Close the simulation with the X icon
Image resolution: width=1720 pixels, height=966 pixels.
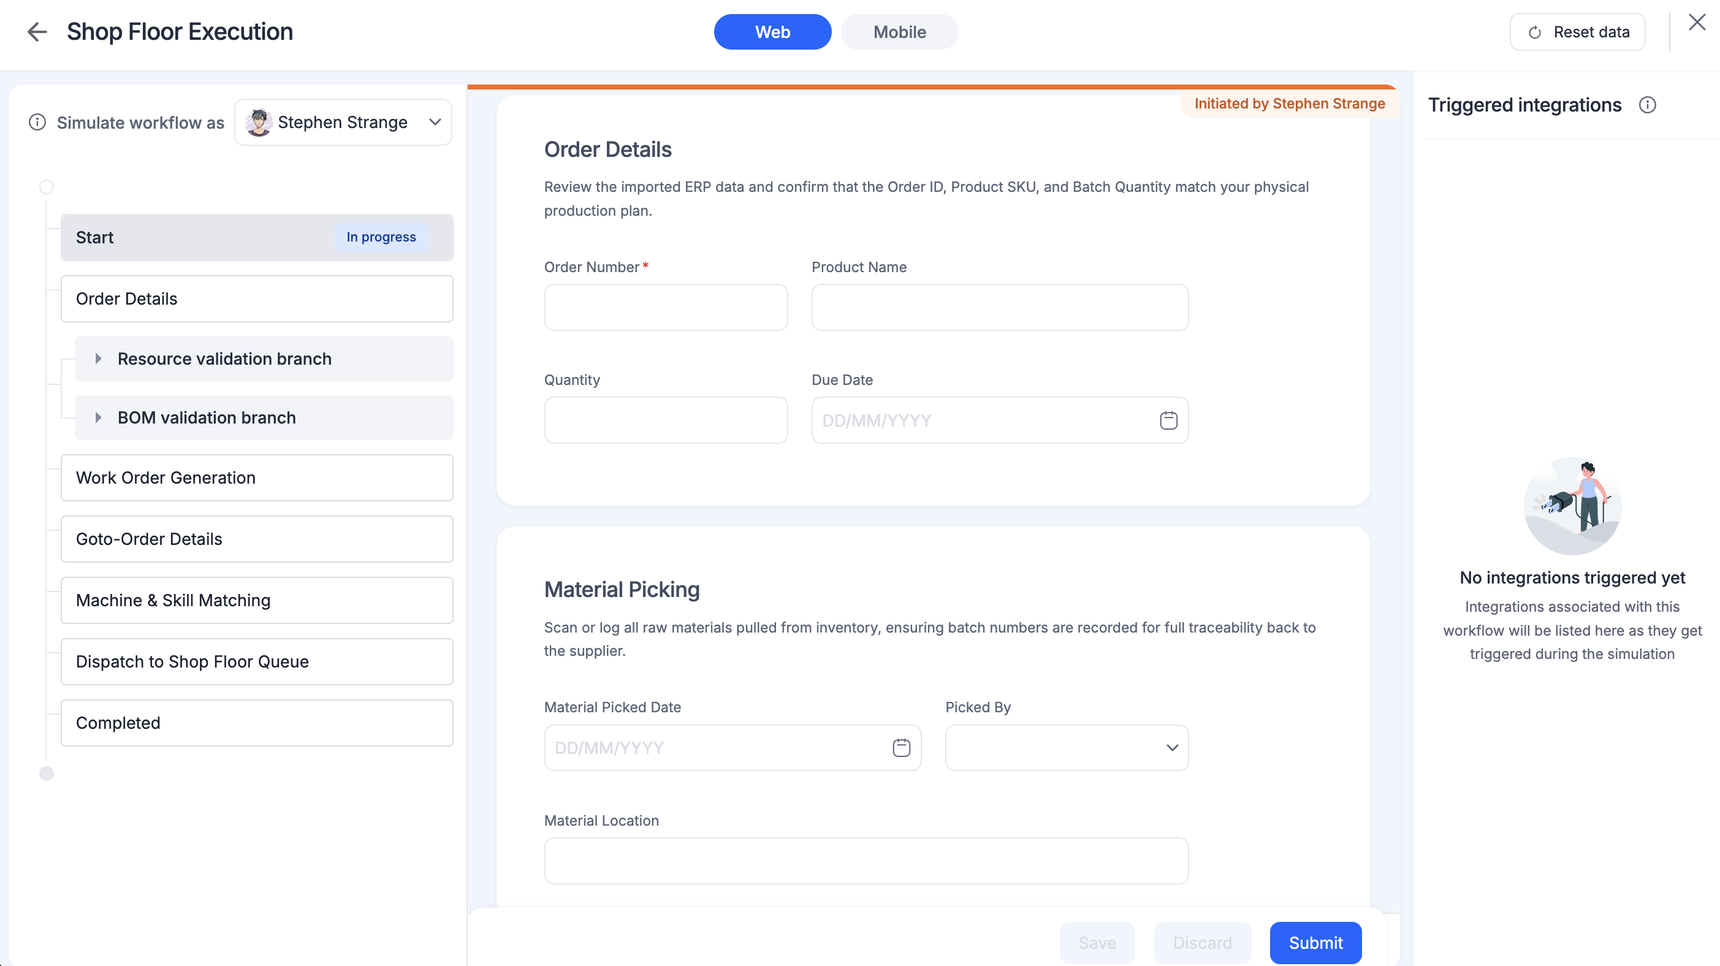pos(1697,22)
